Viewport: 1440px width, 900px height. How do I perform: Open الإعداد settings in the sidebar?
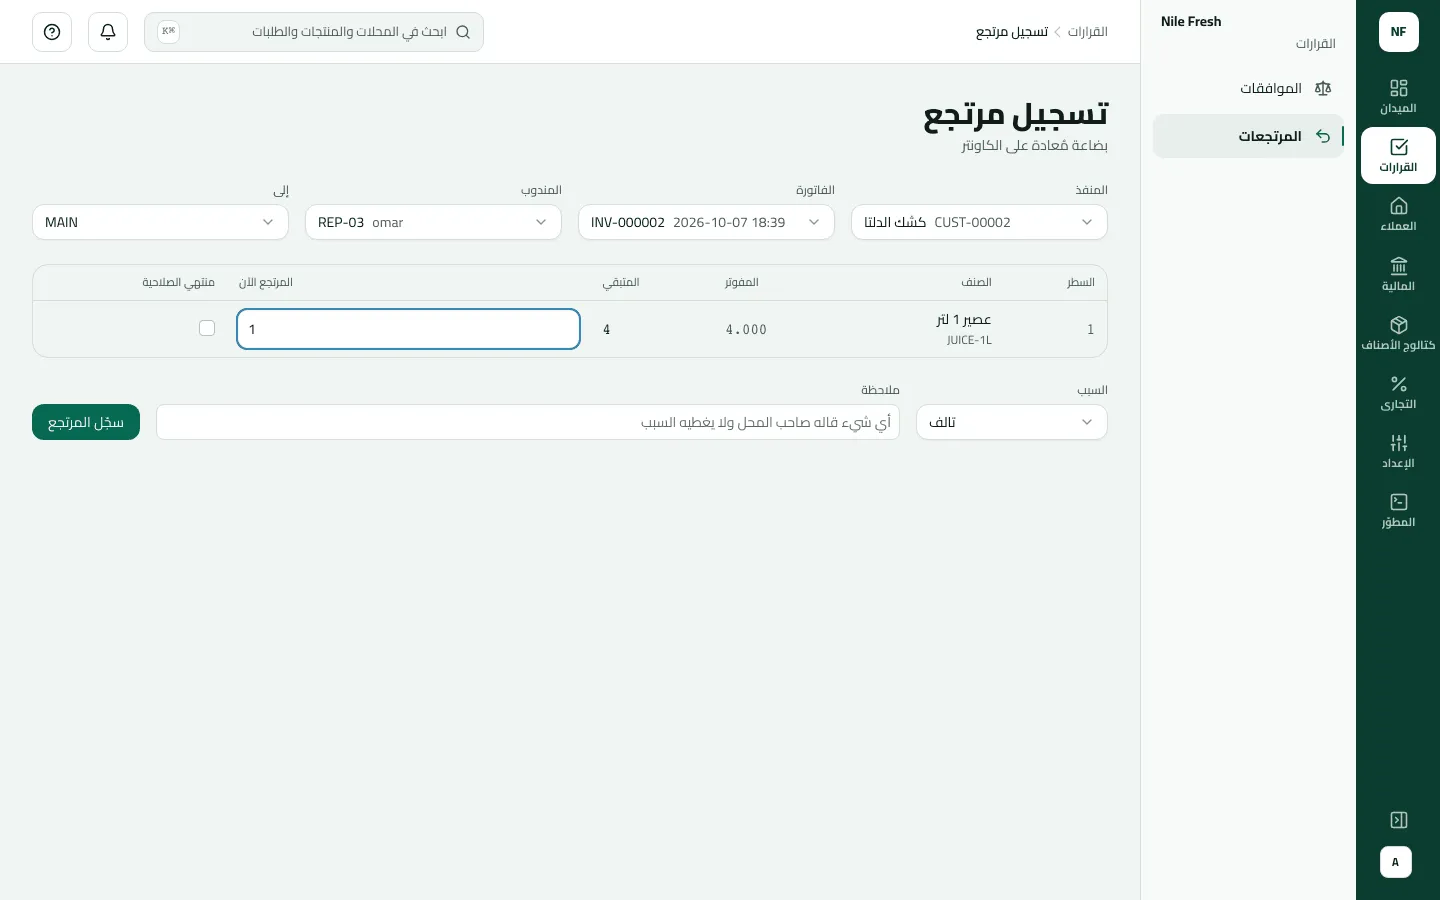(x=1398, y=451)
